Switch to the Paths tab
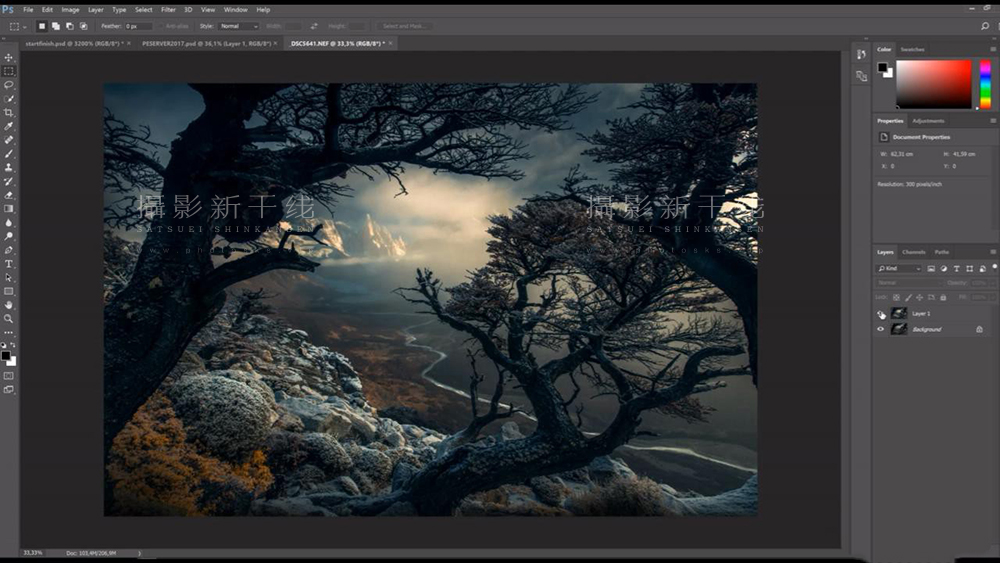 (x=941, y=252)
